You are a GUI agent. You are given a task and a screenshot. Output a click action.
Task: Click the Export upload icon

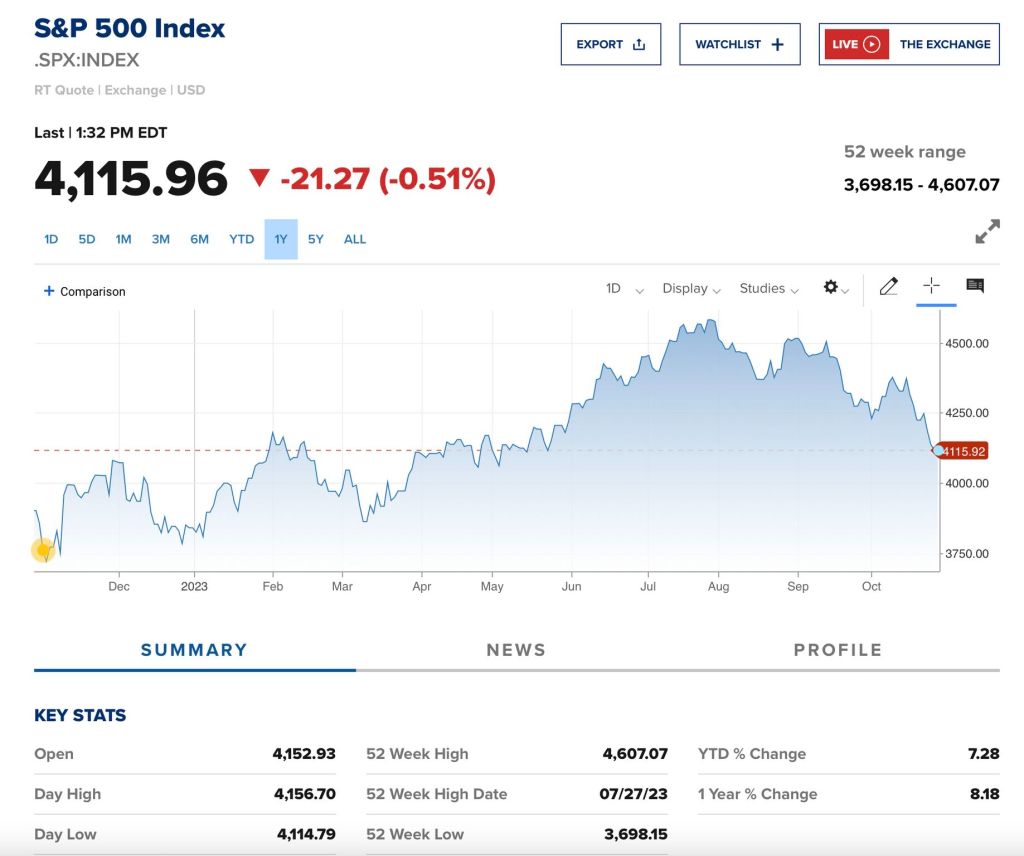[x=640, y=45]
